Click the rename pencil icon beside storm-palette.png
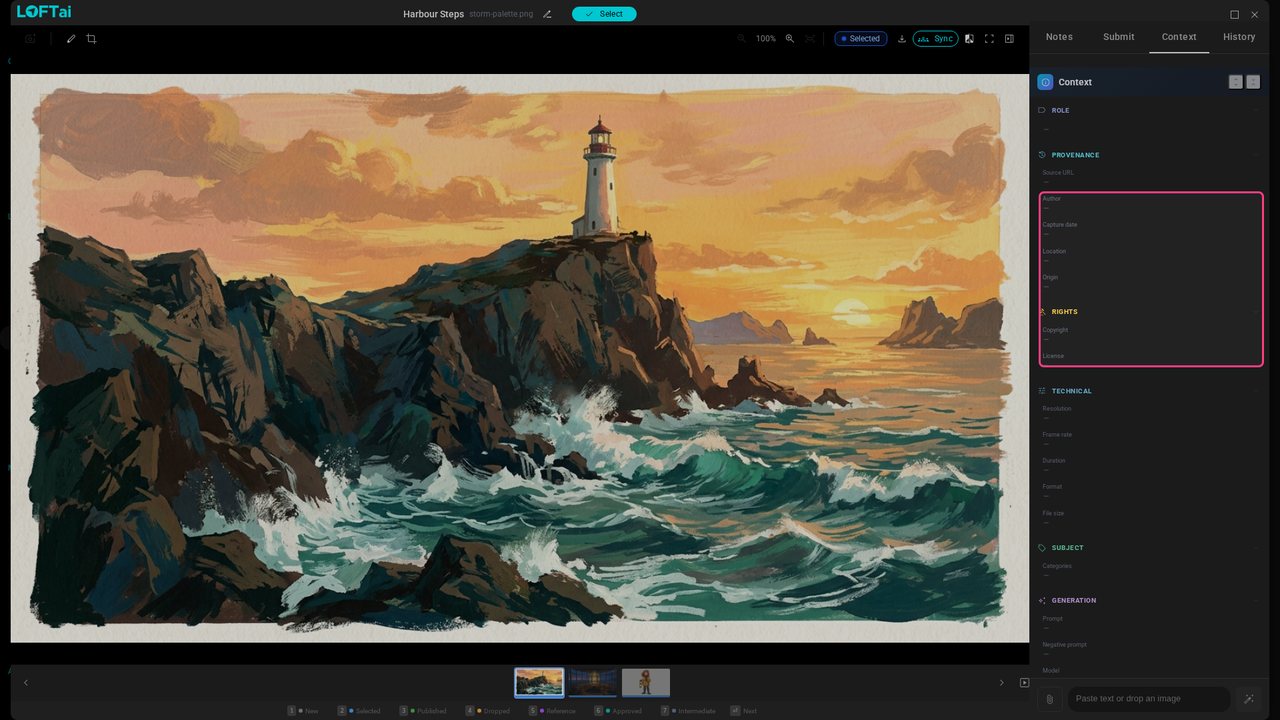Screen dimensions: 1280x720 pyautogui.click(x=547, y=14)
